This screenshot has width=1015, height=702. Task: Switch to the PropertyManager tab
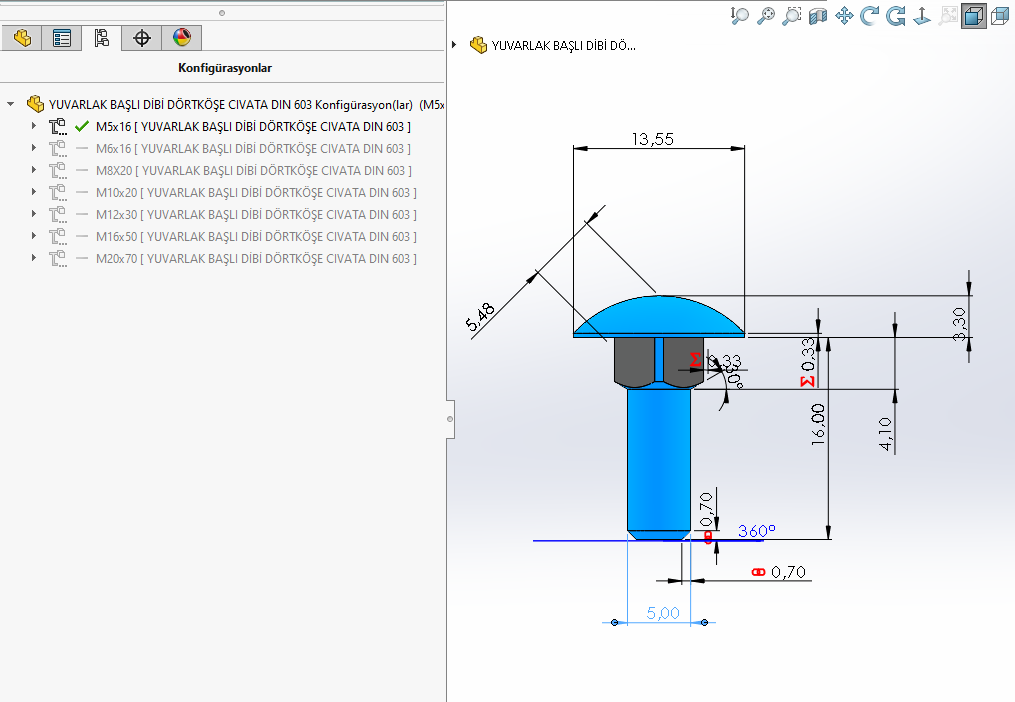(62, 38)
